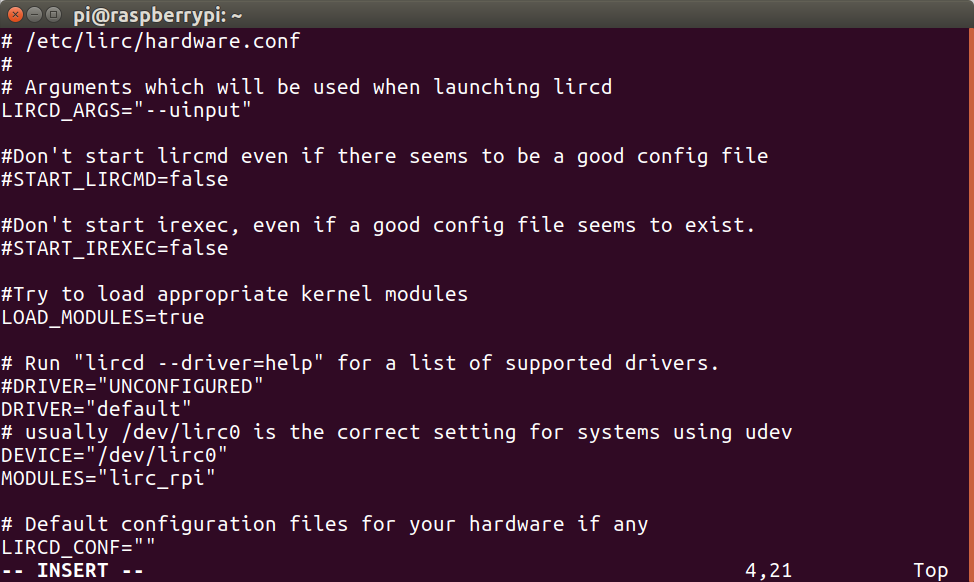Screen dimensions: 974x582
Task: Click the #DRIVER="UNCONFIGURED" line
Action: 132,386
